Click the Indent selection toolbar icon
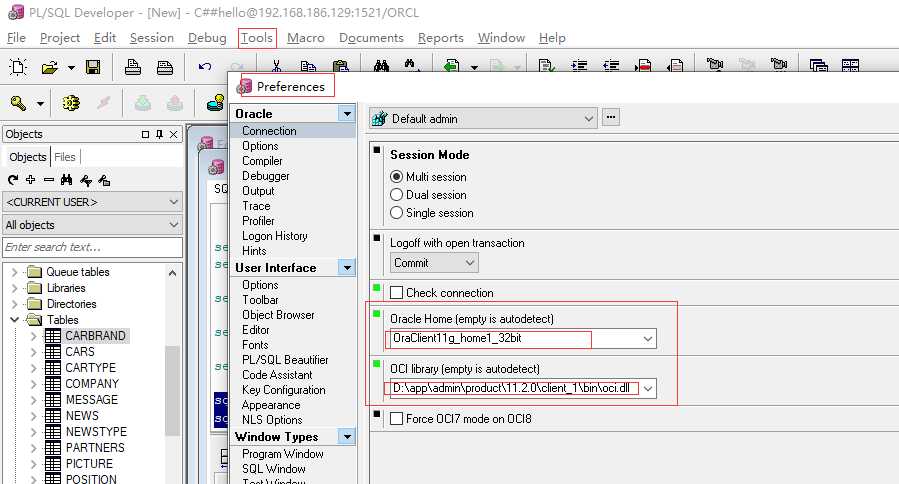Screen dimensions: 899x484 tap(580, 66)
